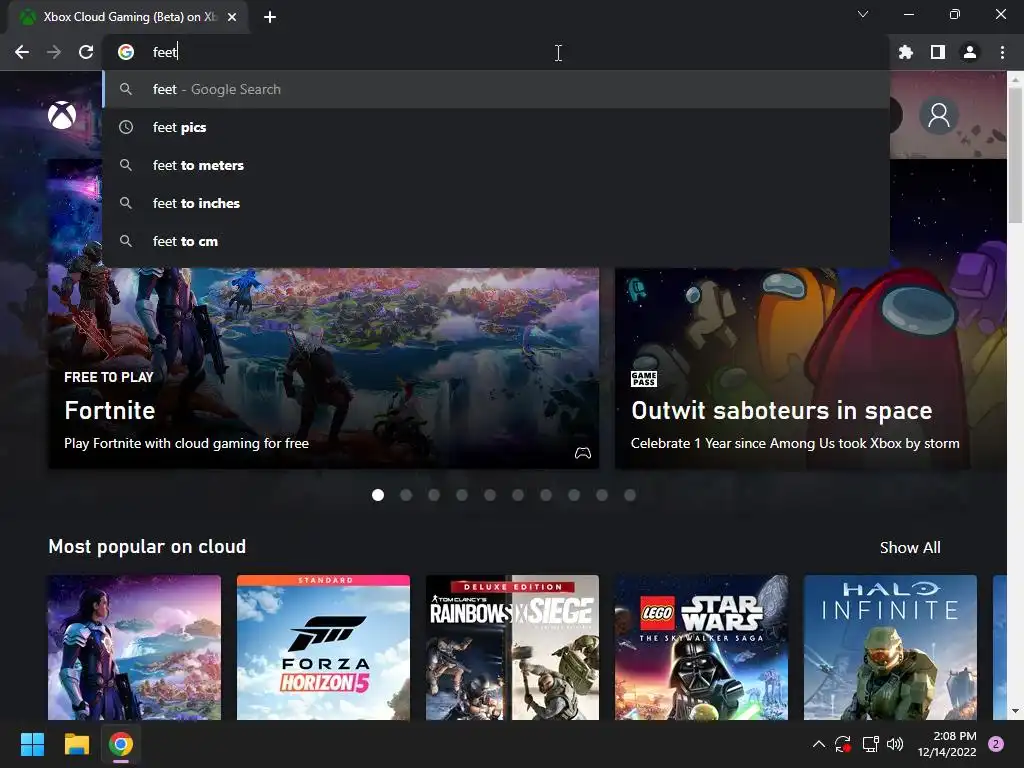Select the 'feet to meters' suggestion
Image resolution: width=1024 pixels, height=768 pixels.
tap(496, 165)
